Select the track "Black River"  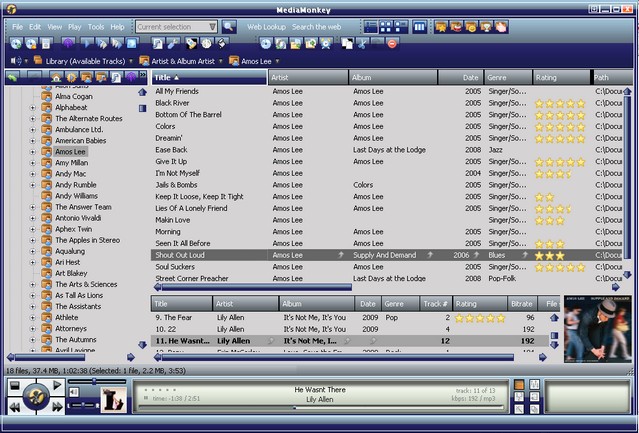pyautogui.click(x=172, y=103)
